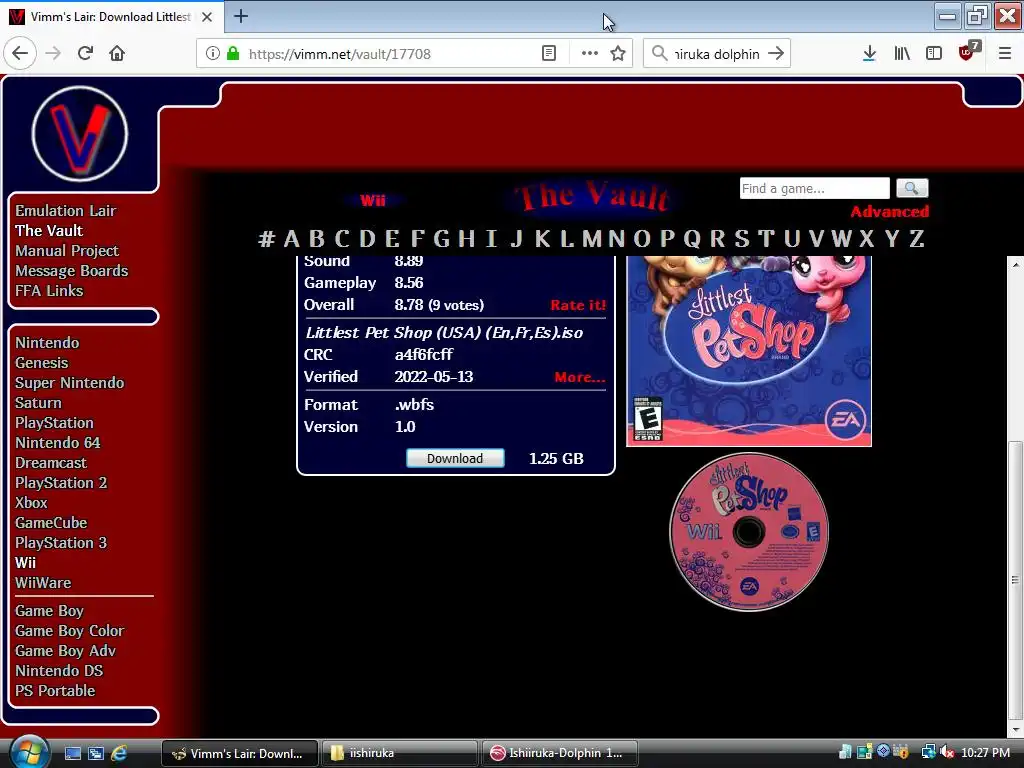Click the page scrollbar down arrow

point(1016,729)
